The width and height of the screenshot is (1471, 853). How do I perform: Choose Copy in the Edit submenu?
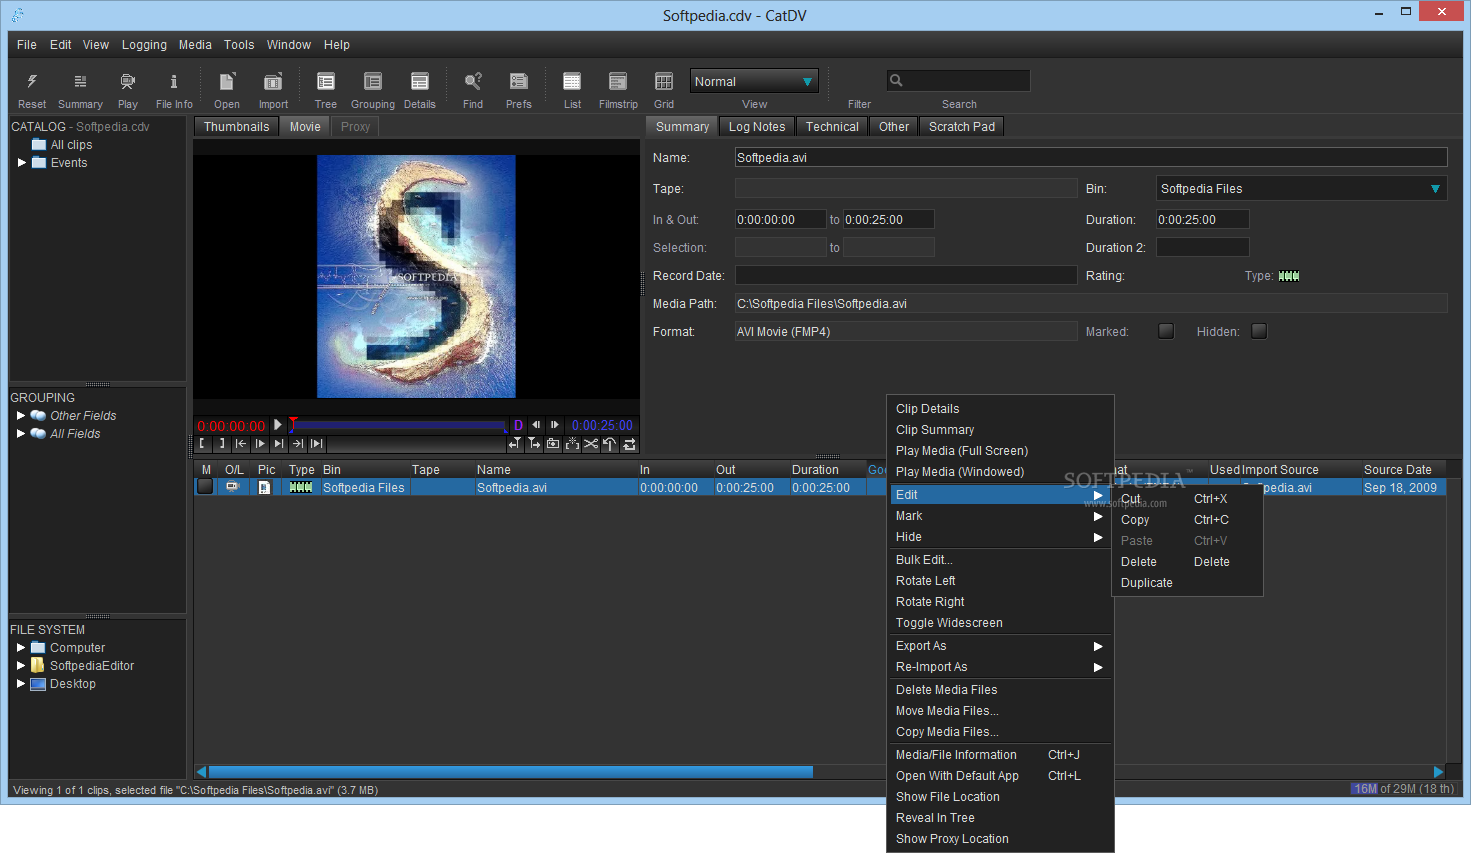click(x=1187, y=520)
